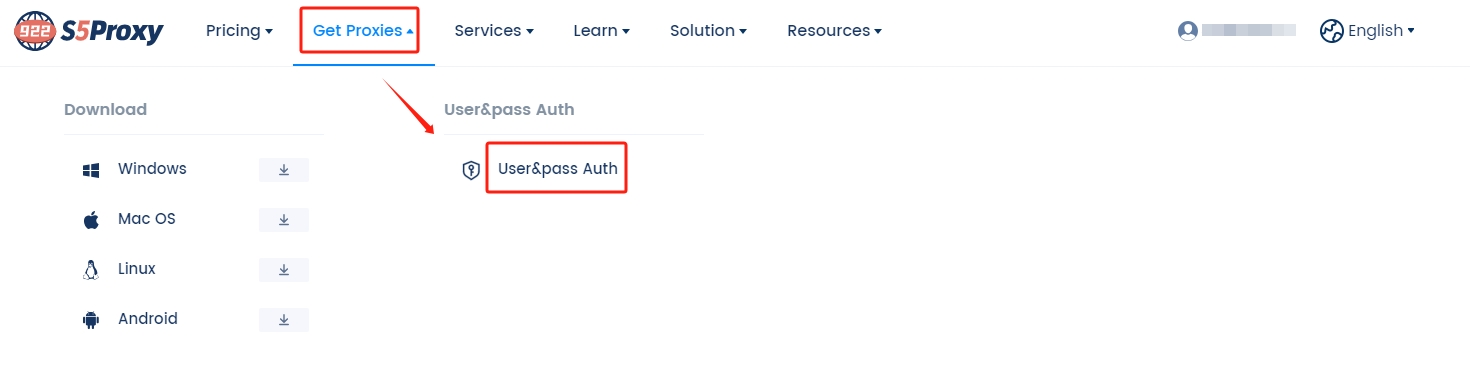Click the Windows platform icon

[91, 170]
